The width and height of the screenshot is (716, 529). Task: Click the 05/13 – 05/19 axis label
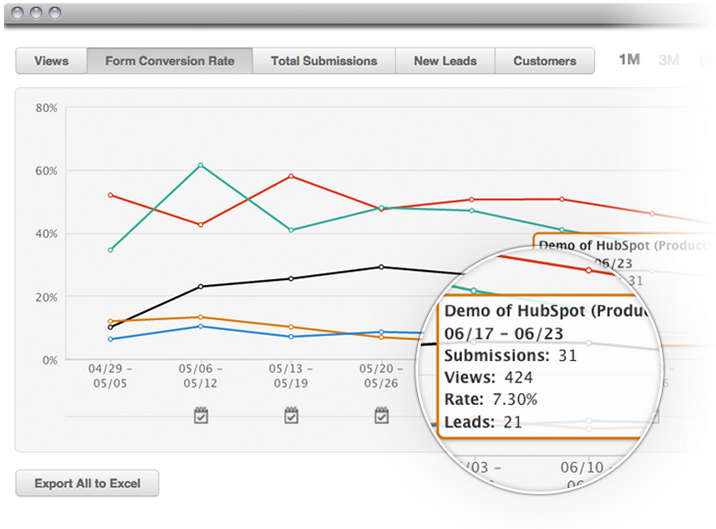[291, 376]
